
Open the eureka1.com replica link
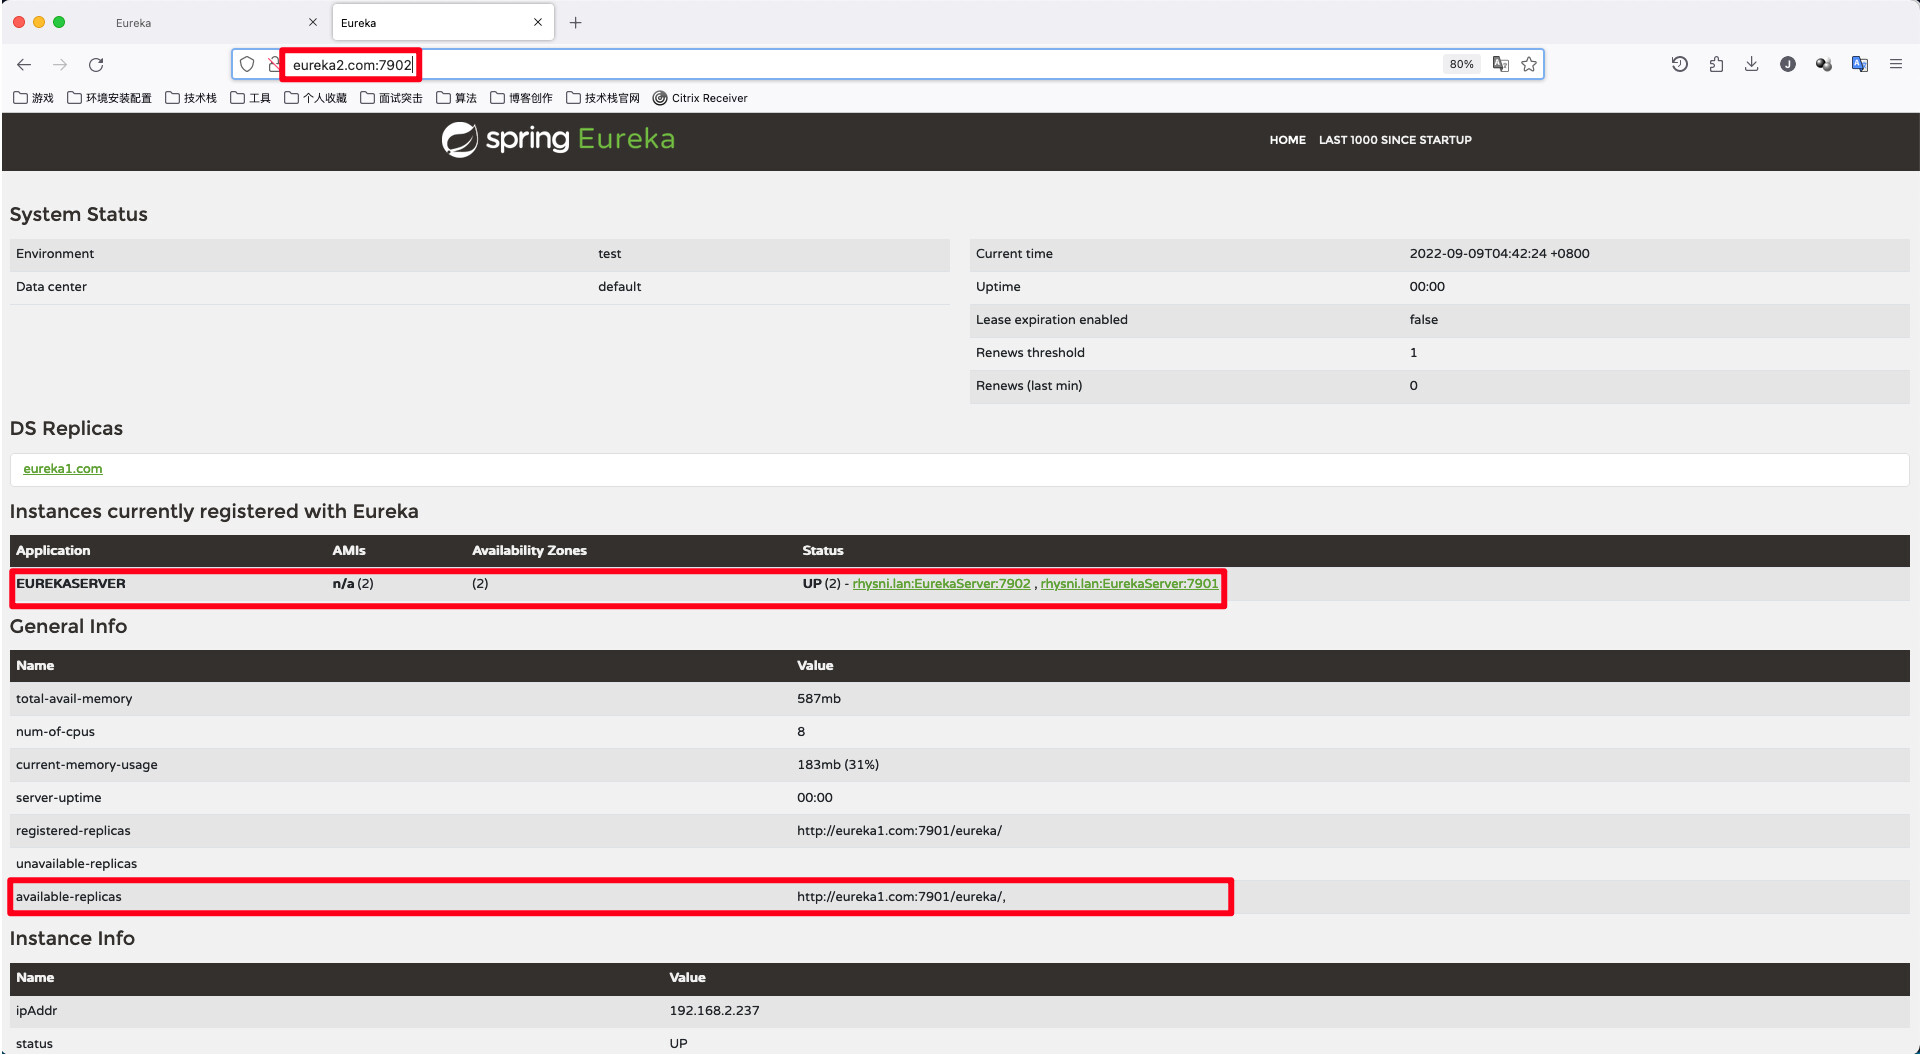63,469
